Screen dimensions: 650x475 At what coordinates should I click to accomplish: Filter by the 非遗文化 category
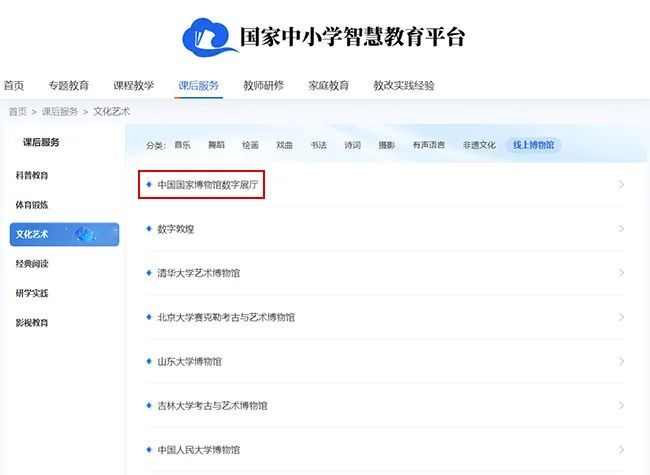[x=479, y=145]
